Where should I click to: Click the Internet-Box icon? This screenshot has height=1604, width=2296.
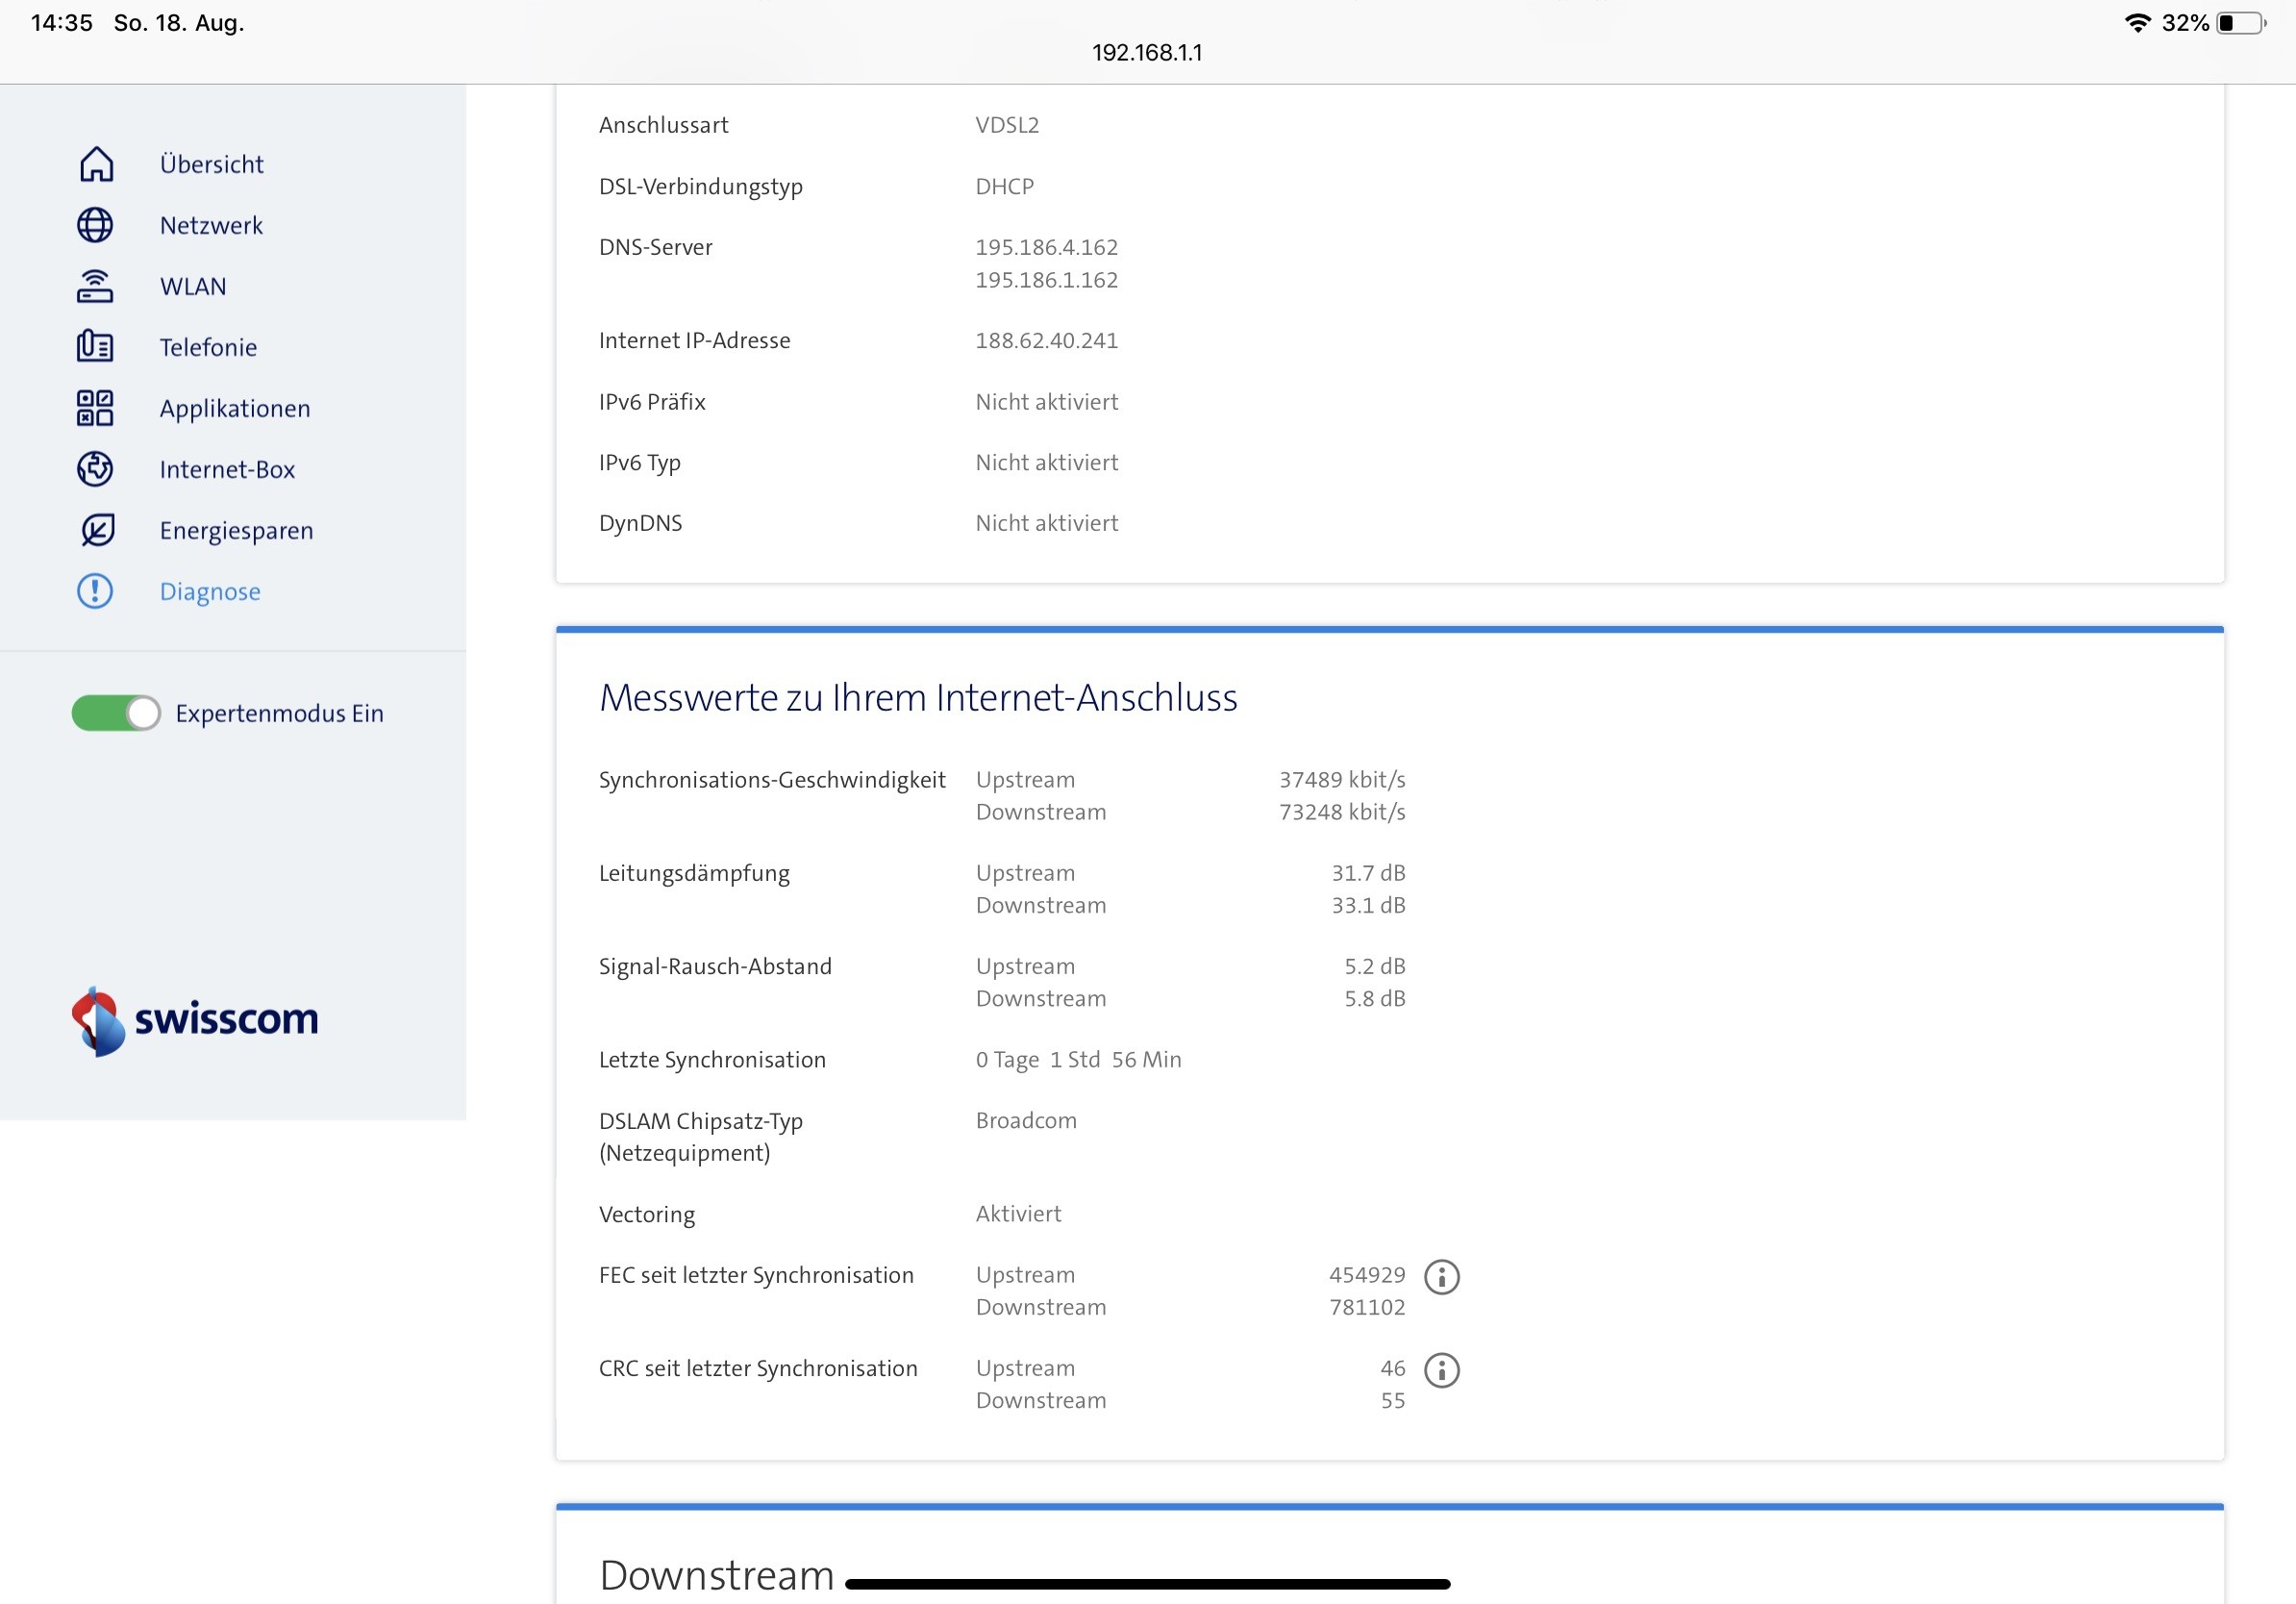[95, 469]
